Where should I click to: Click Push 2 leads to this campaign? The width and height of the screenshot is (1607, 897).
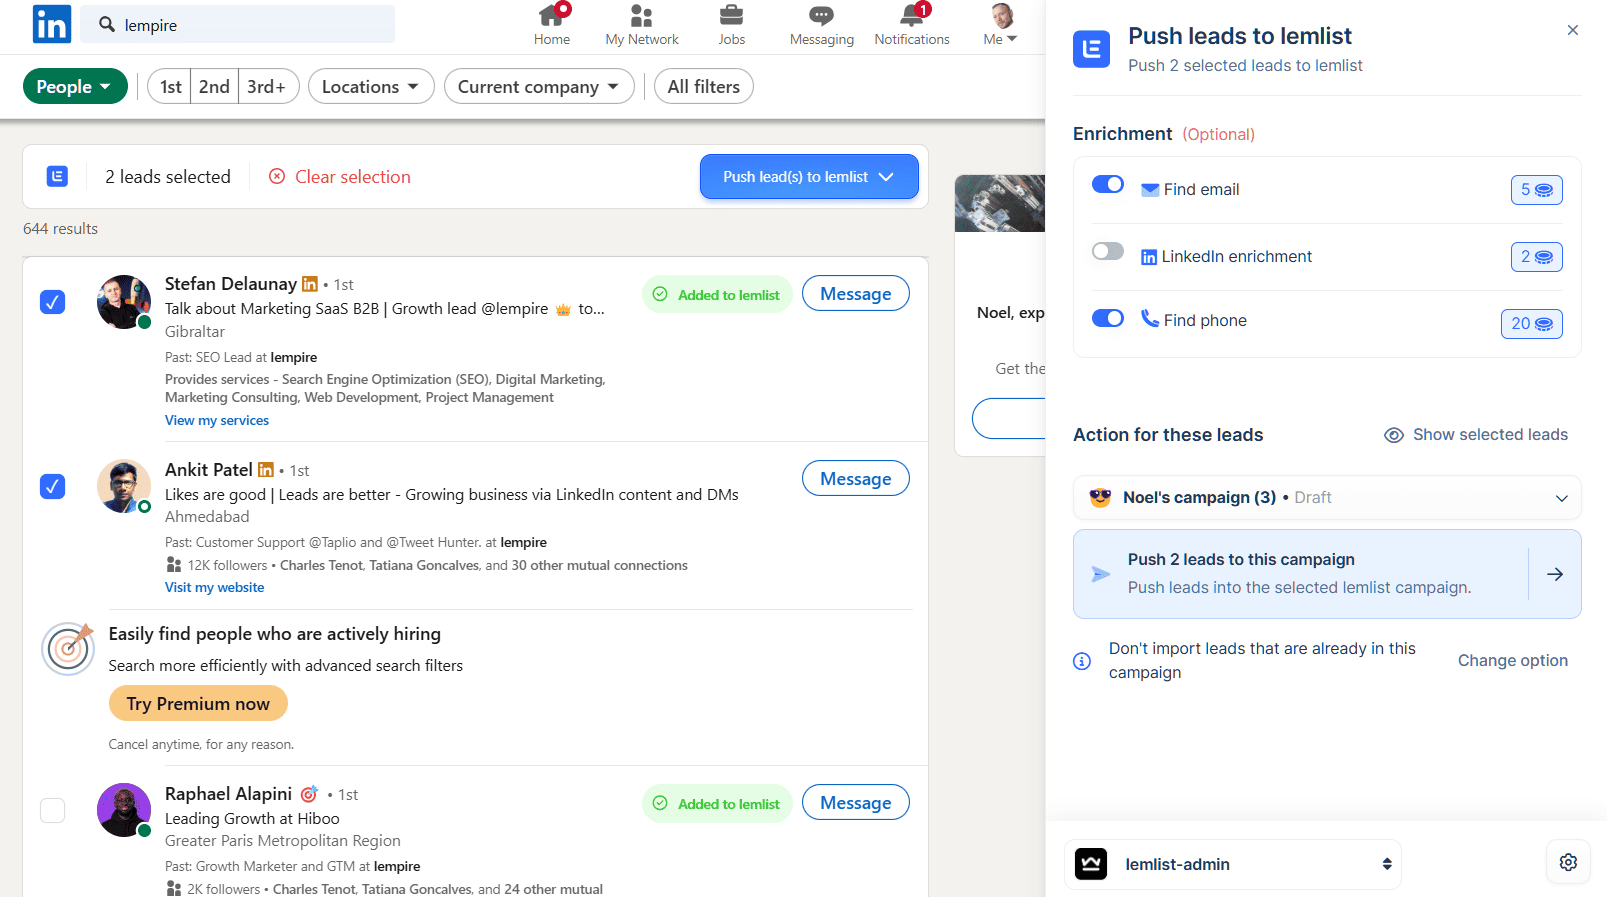[x=1327, y=574]
